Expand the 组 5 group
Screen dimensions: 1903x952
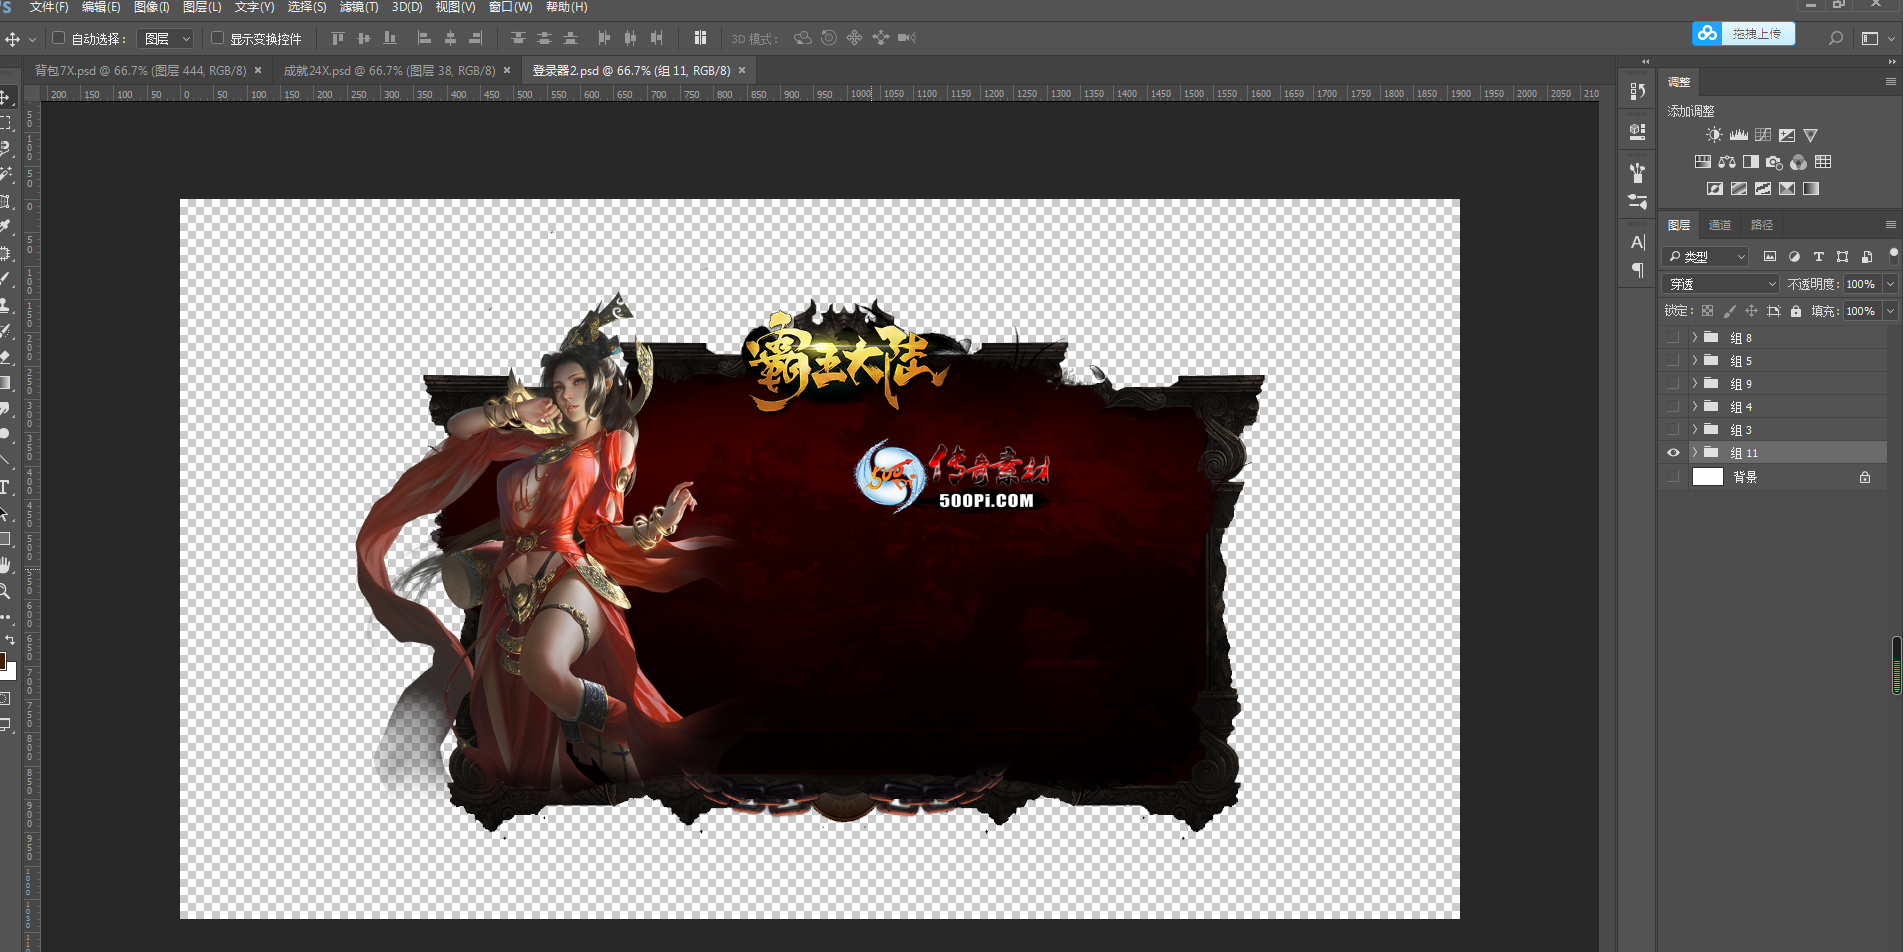(1695, 361)
